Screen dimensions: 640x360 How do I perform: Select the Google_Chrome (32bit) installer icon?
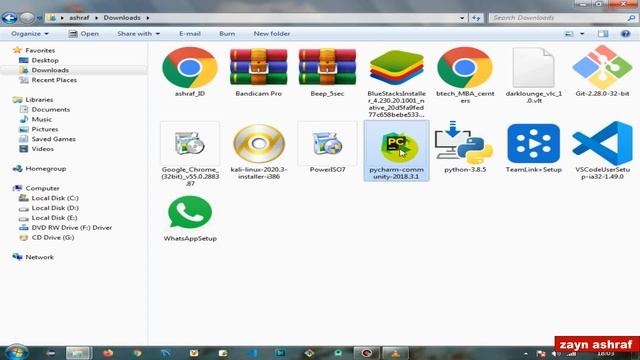190,143
